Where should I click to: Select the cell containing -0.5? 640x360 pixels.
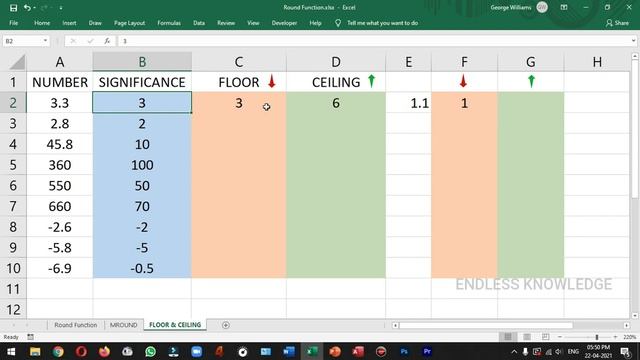pos(142,268)
